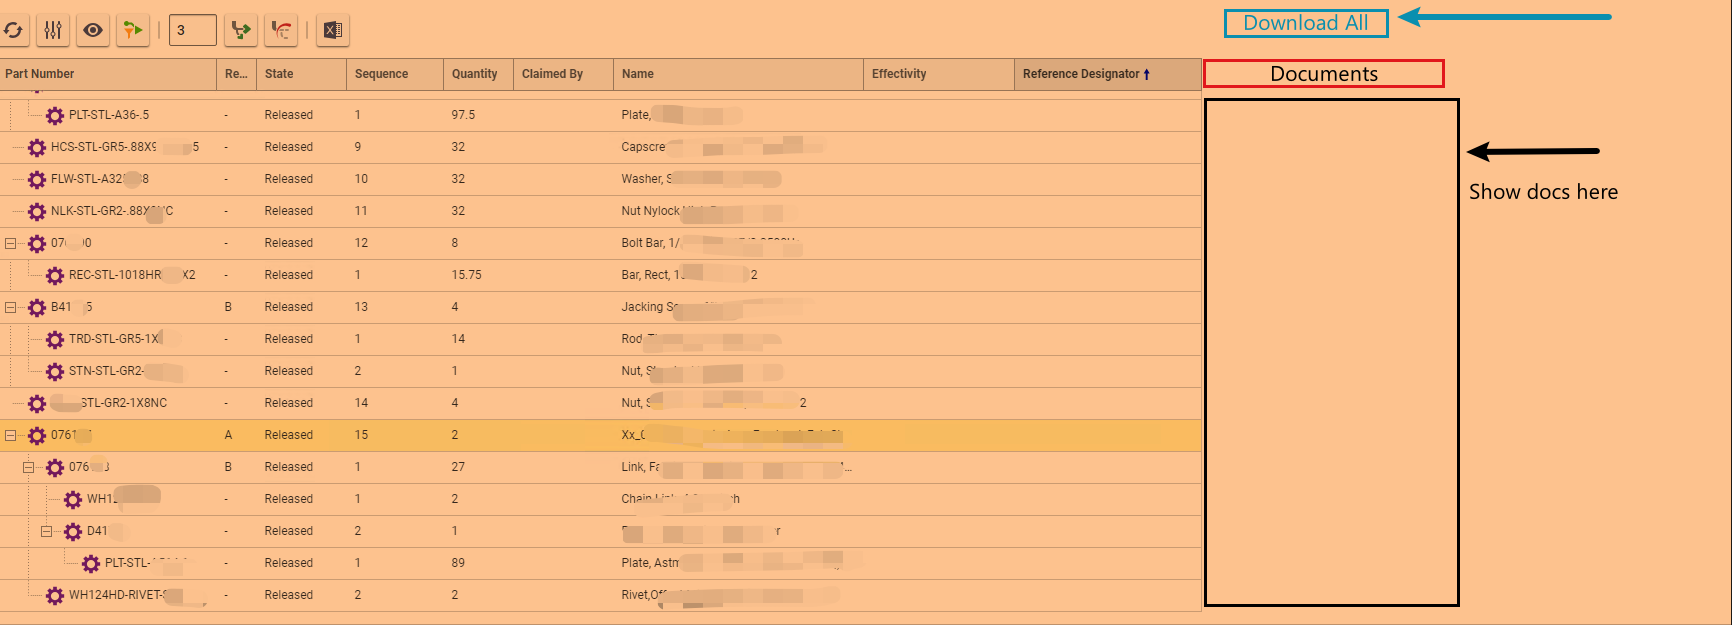Click the gear icon for STN-STL-GR2 row
This screenshot has width=1732, height=625.
[55, 372]
